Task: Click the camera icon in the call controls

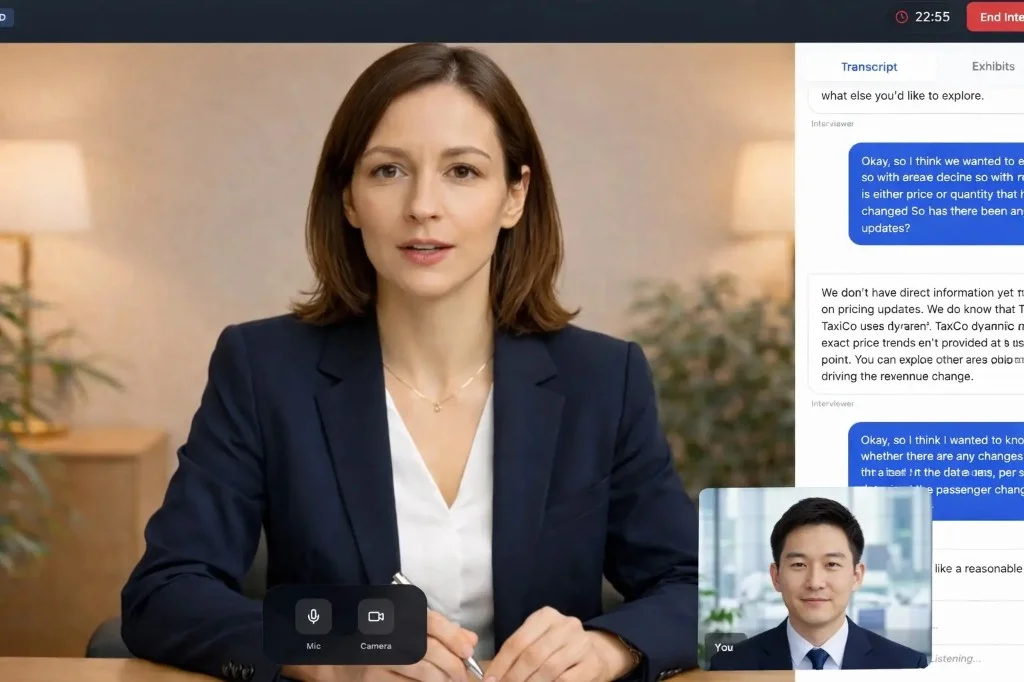Action: (375, 617)
